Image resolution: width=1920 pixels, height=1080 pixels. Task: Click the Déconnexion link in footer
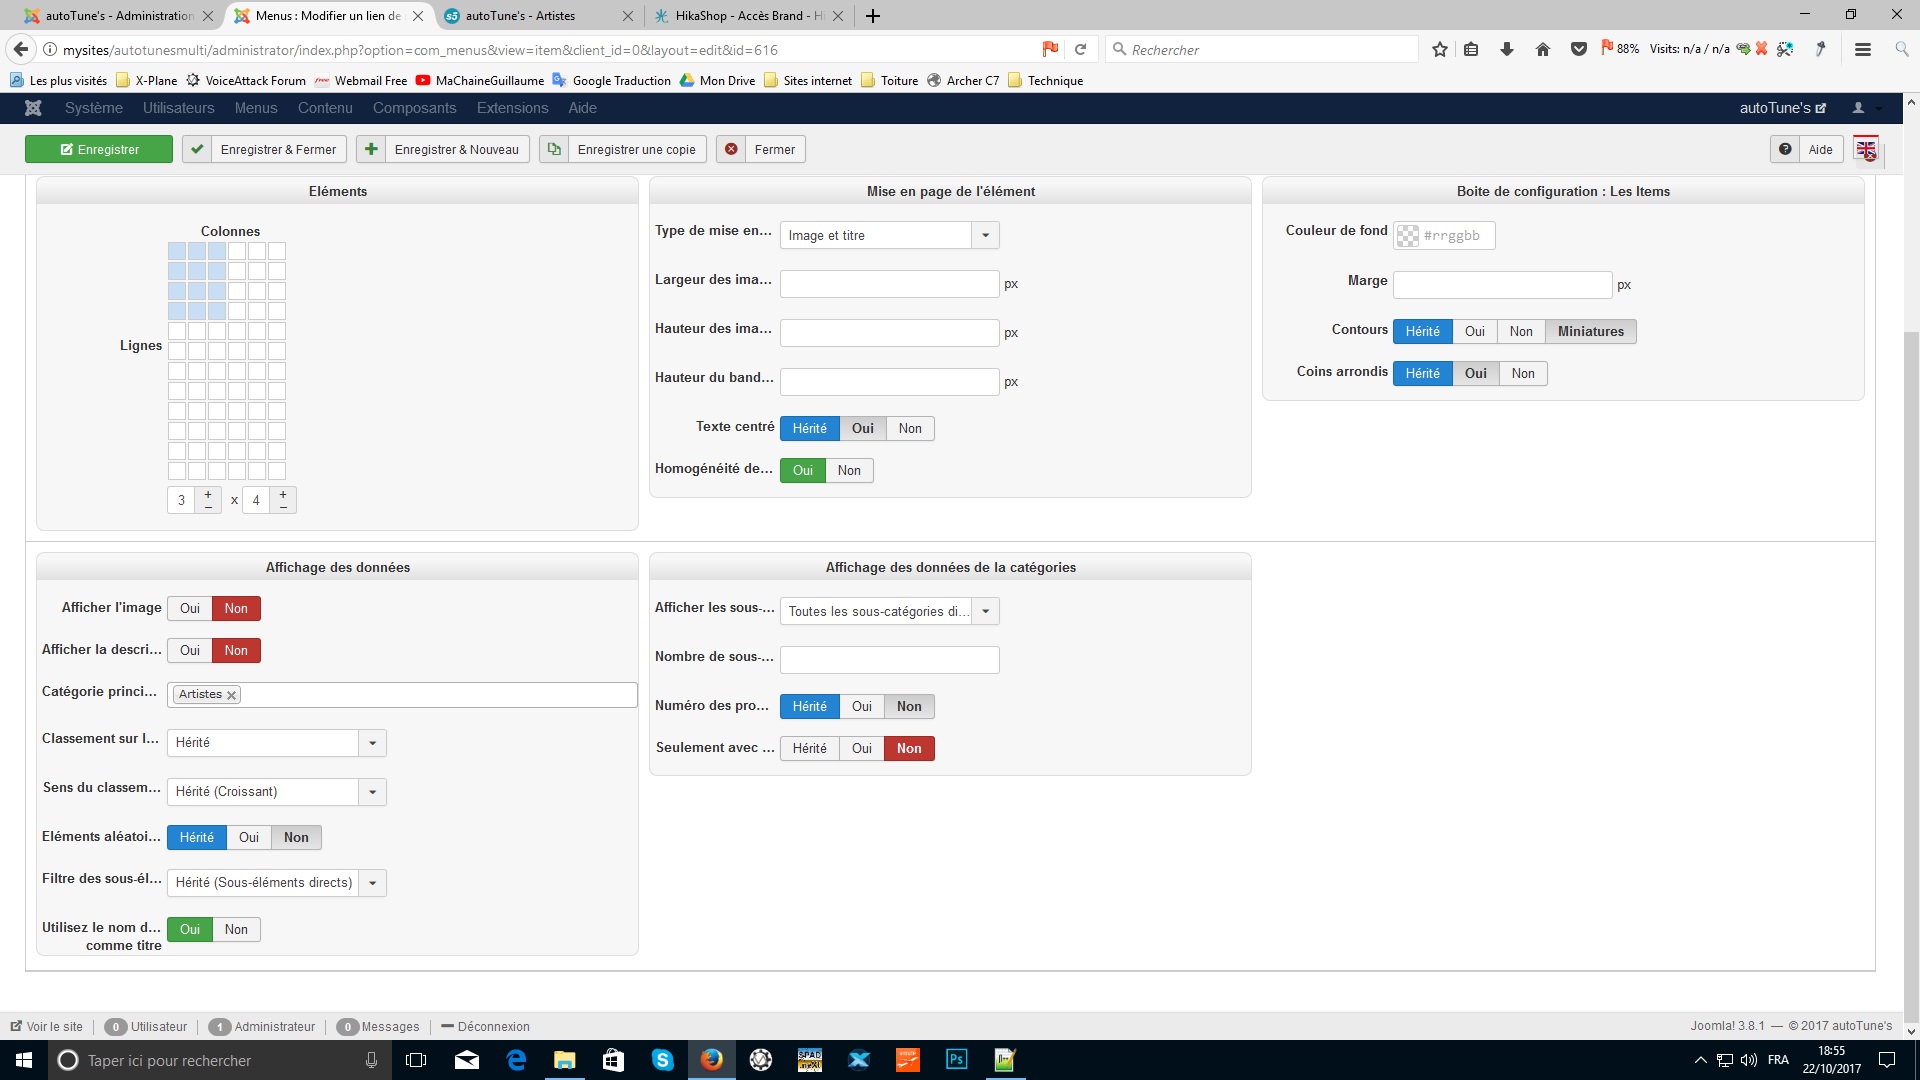click(x=493, y=1026)
